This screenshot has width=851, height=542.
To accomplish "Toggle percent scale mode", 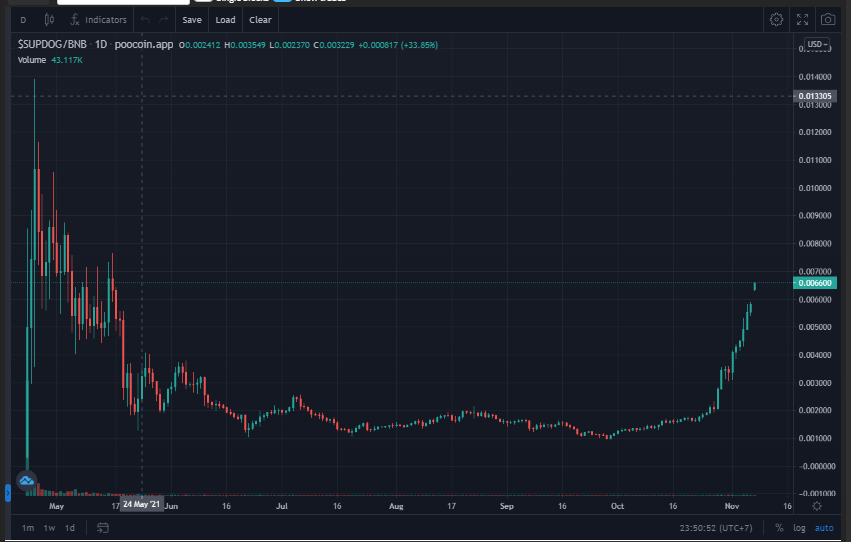I will [779, 528].
